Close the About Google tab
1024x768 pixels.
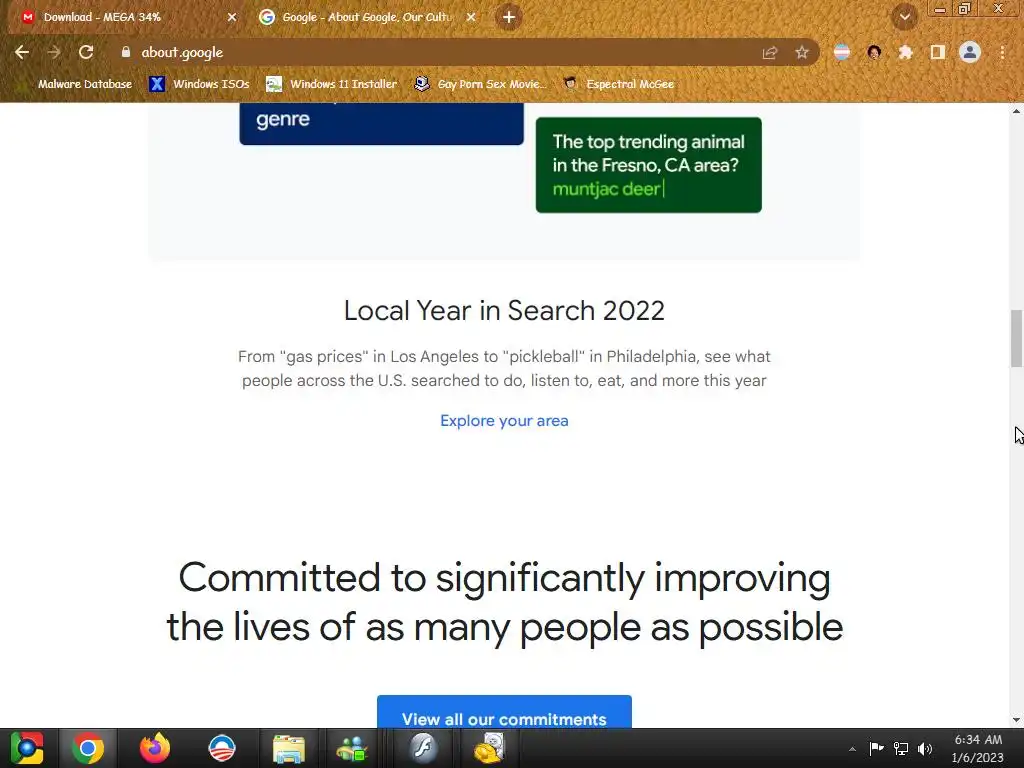point(471,17)
